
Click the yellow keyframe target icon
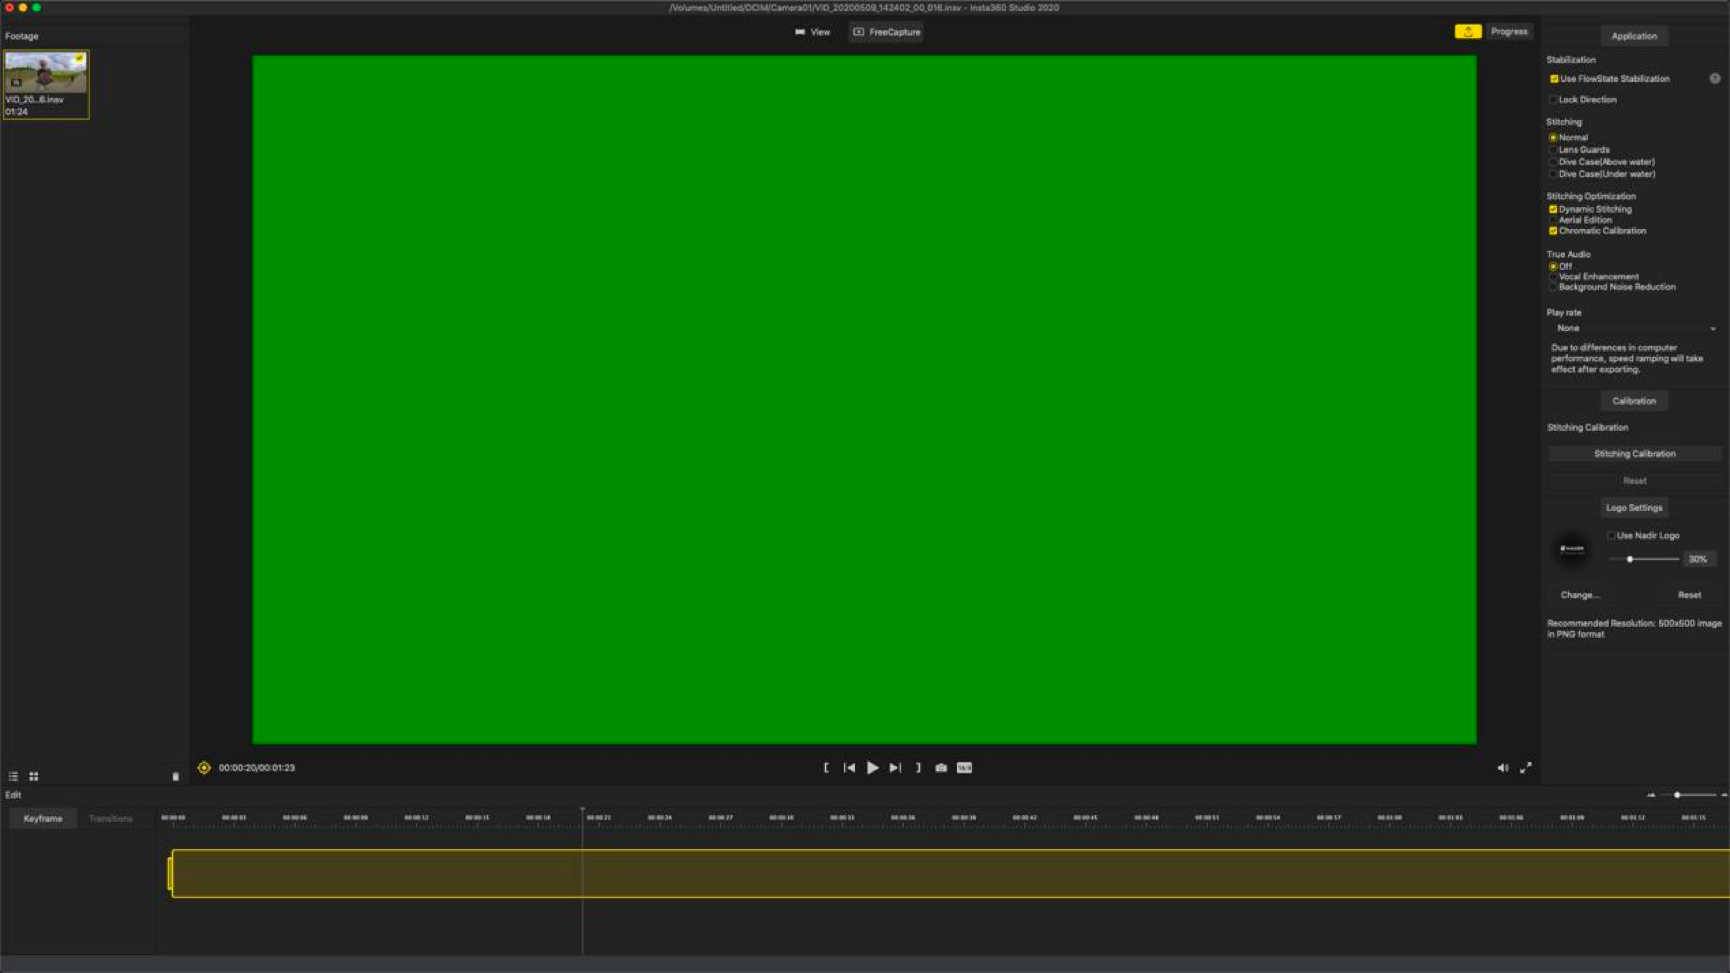(x=204, y=768)
